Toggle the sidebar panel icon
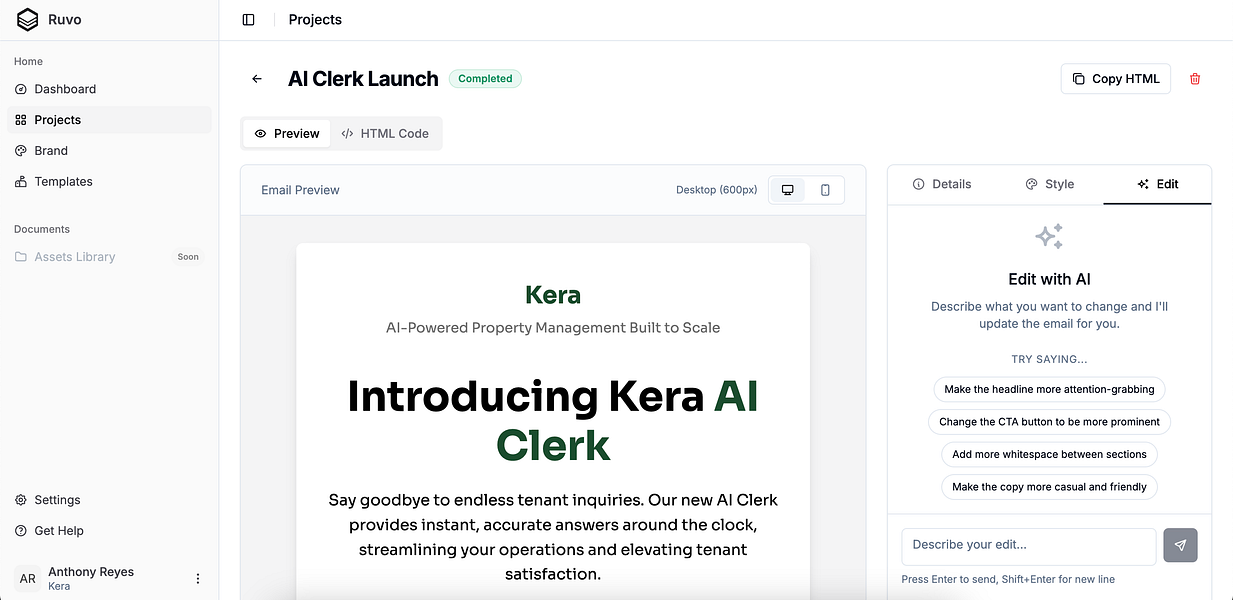 tap(249, 19)
